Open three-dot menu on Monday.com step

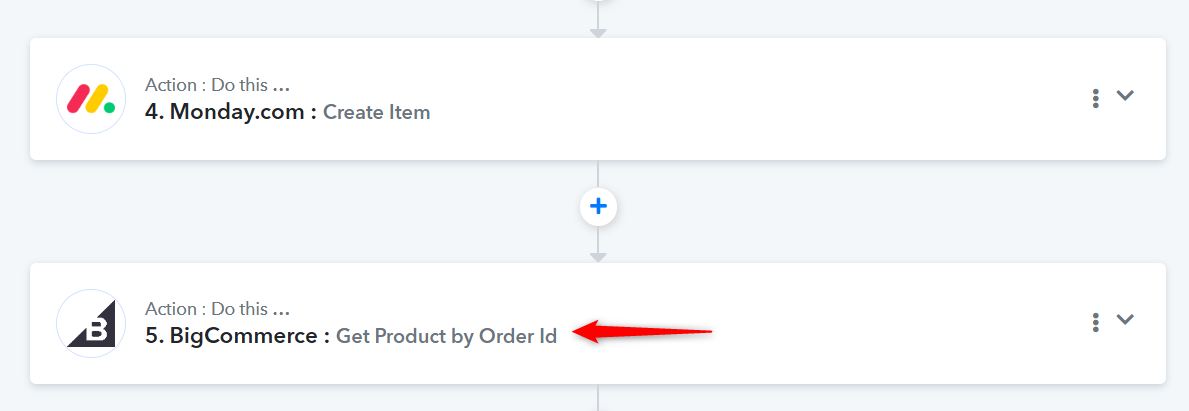(x=1096, y=98)
